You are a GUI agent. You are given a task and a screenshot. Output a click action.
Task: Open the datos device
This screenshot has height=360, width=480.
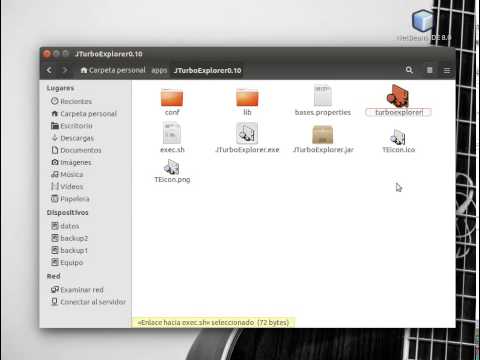65,226
